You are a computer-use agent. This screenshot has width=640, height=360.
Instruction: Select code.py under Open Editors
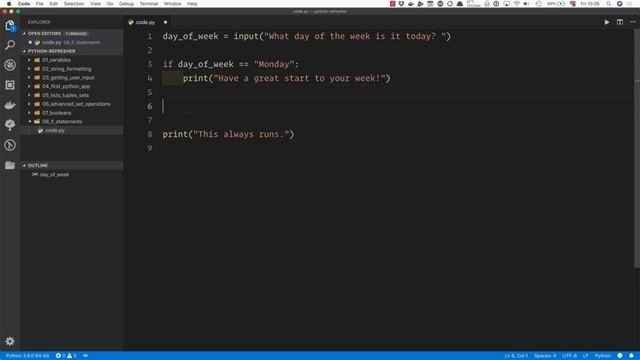72,42
